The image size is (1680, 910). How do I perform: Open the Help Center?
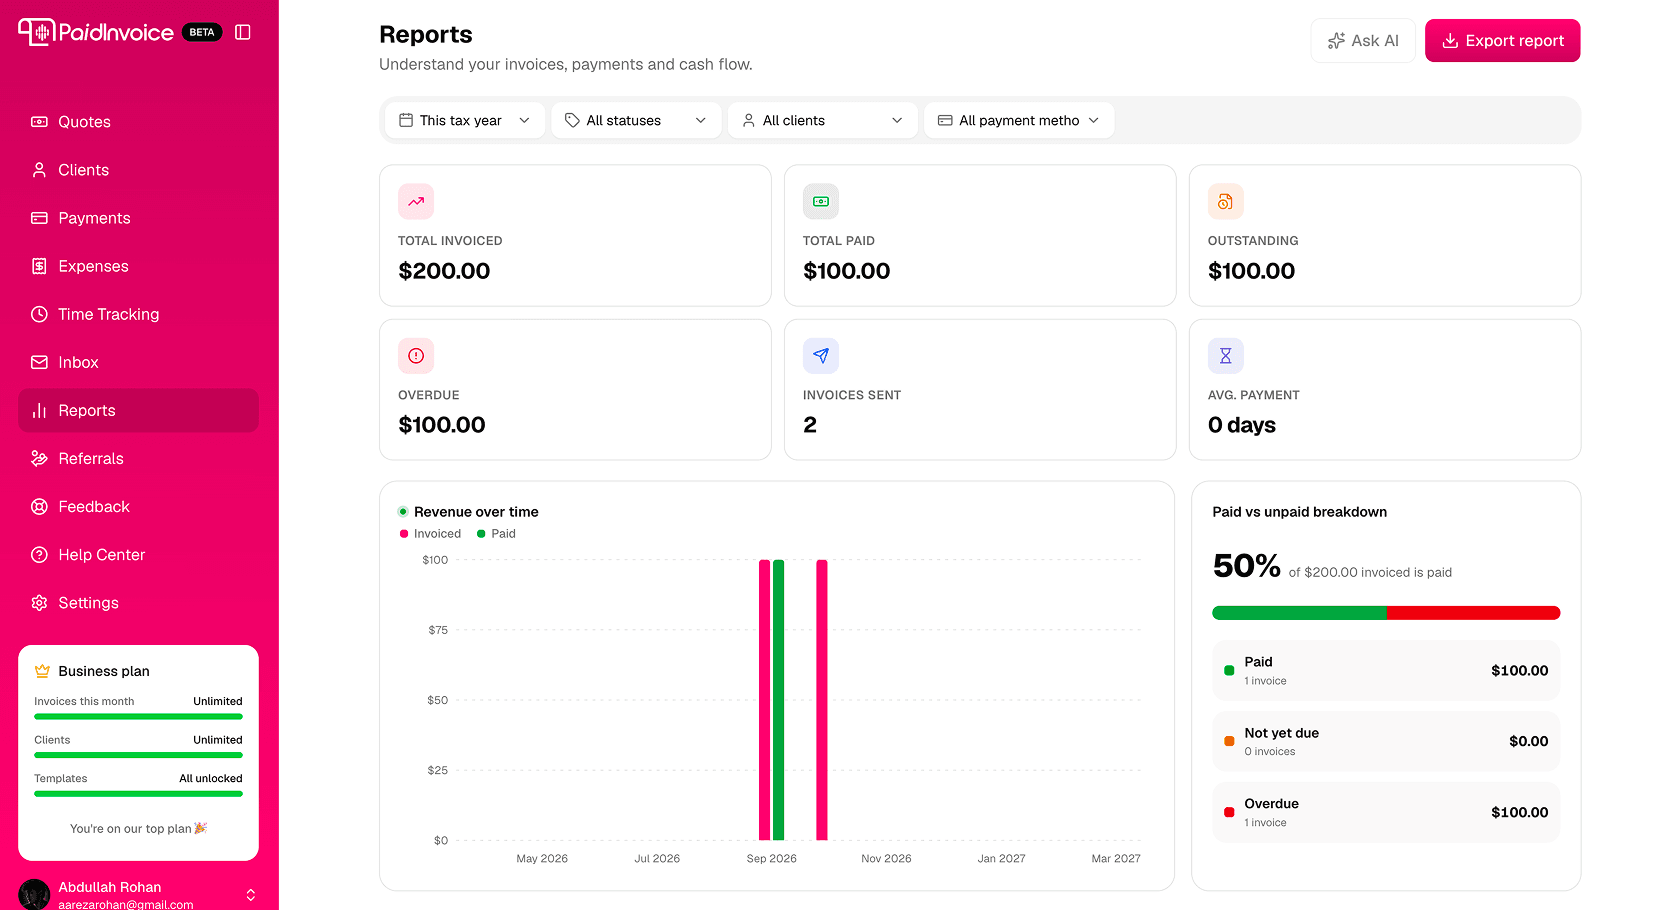coord(138,554)
